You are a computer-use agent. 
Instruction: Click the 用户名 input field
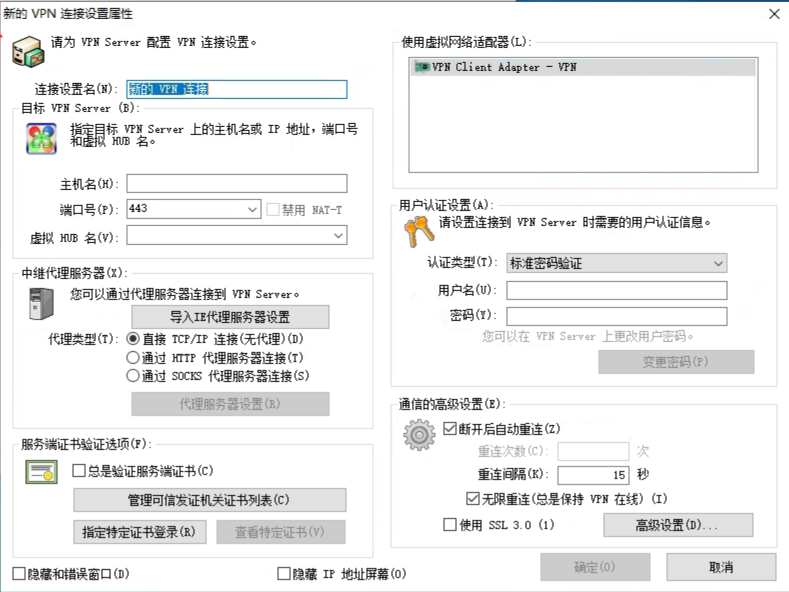click(x=616, y=290)
